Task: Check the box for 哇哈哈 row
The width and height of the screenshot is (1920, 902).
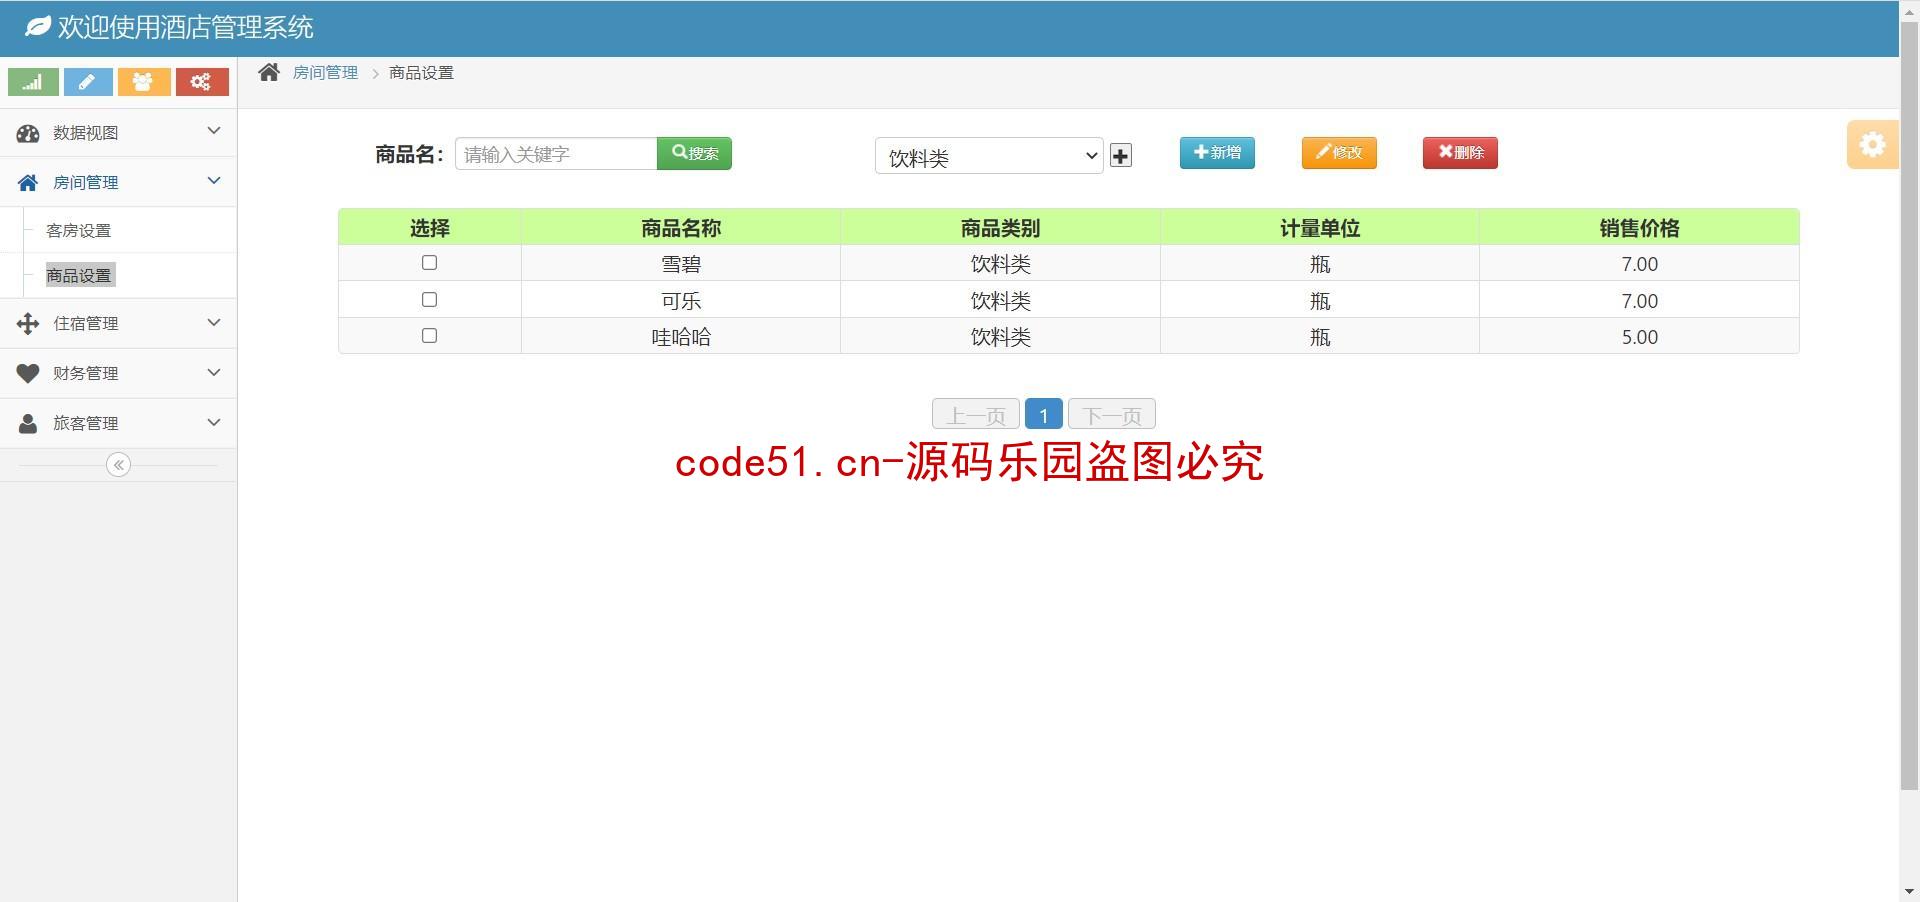Action: click(429, 336)
